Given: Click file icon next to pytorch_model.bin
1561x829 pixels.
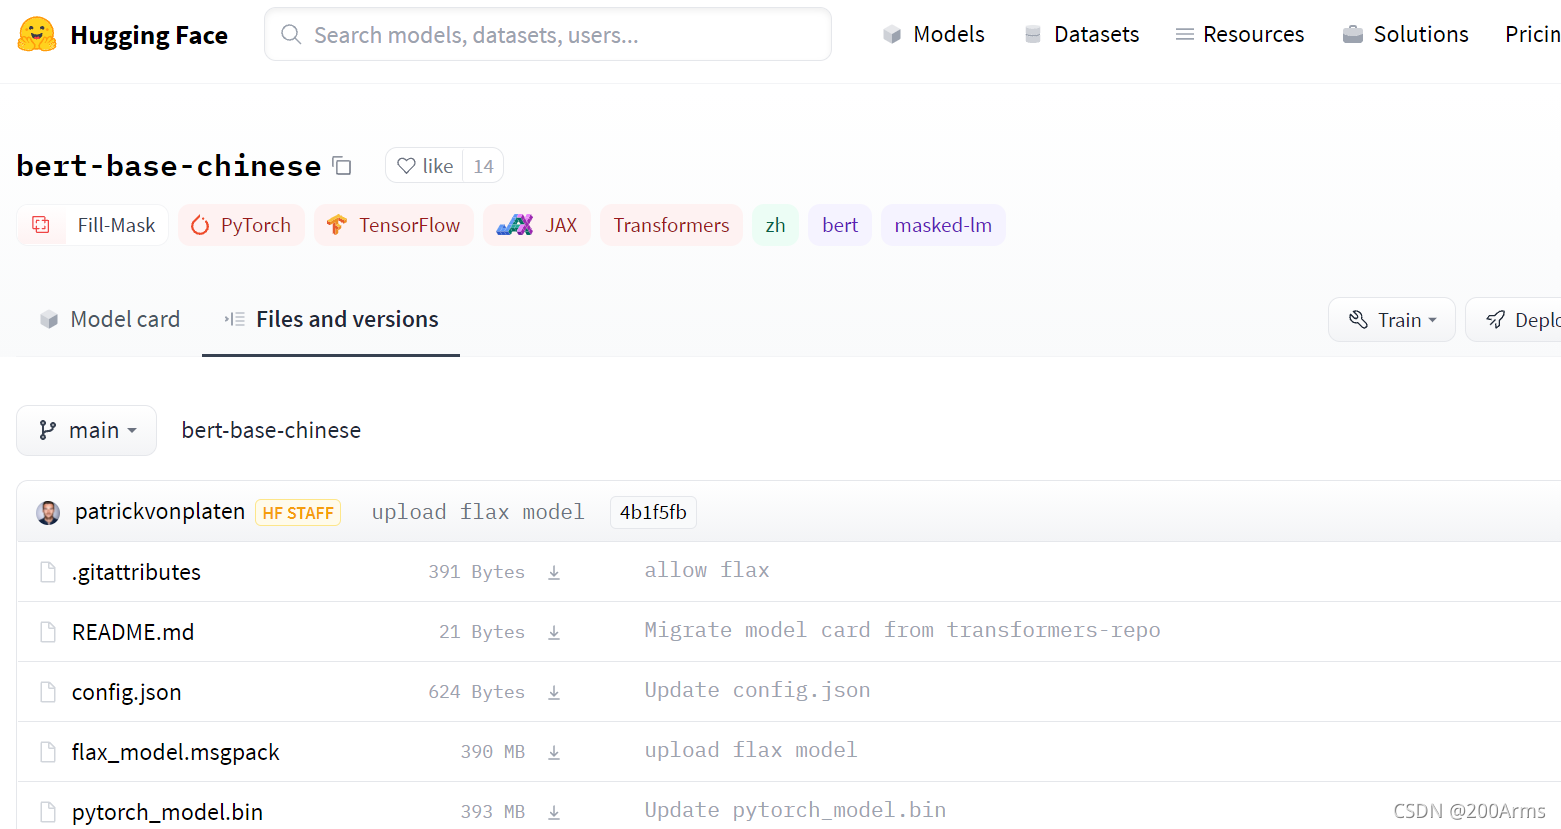Looking at the screenshot, I should click(x=48, y=812).
